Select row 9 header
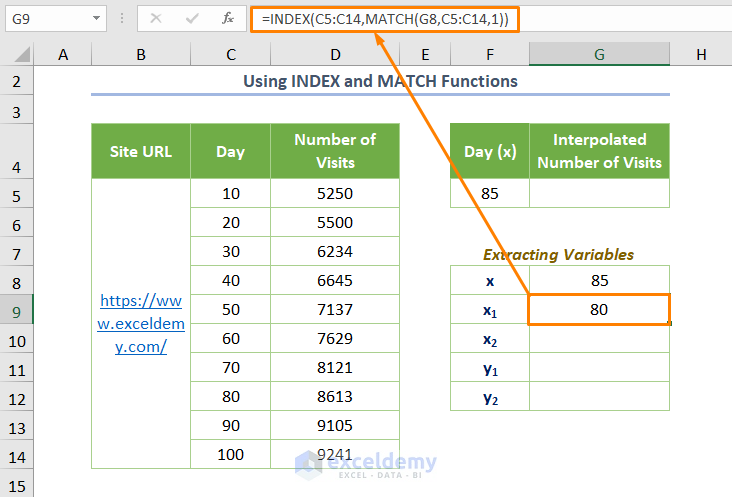The height and width of the screenshot is (497, 732). (x=17, y=310)
